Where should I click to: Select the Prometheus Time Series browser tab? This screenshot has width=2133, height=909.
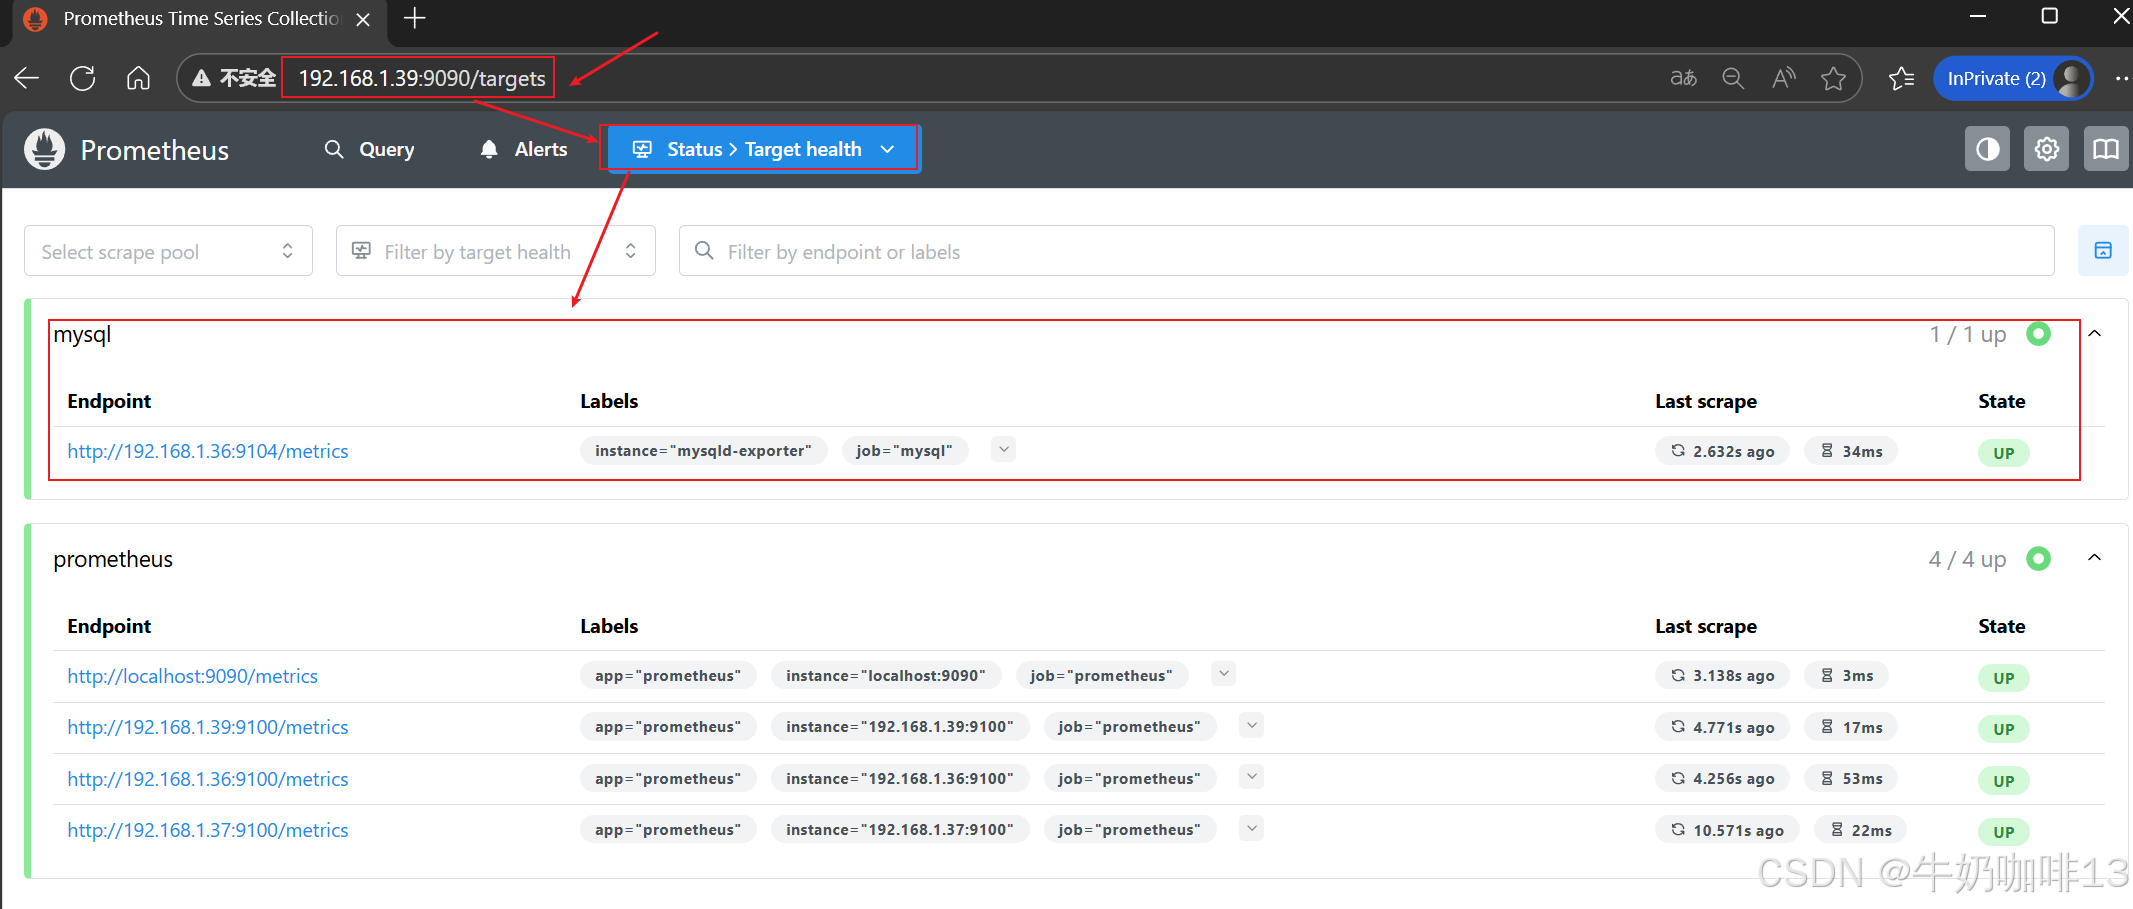click(x=200, y=19)
